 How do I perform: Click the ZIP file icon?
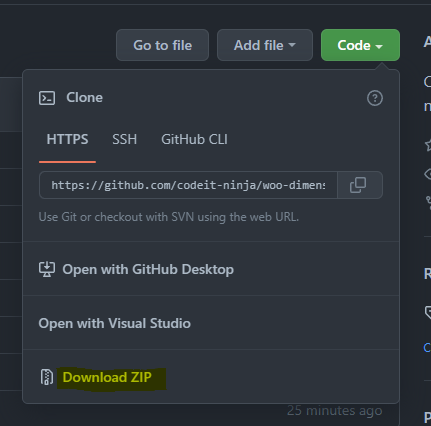47,377
